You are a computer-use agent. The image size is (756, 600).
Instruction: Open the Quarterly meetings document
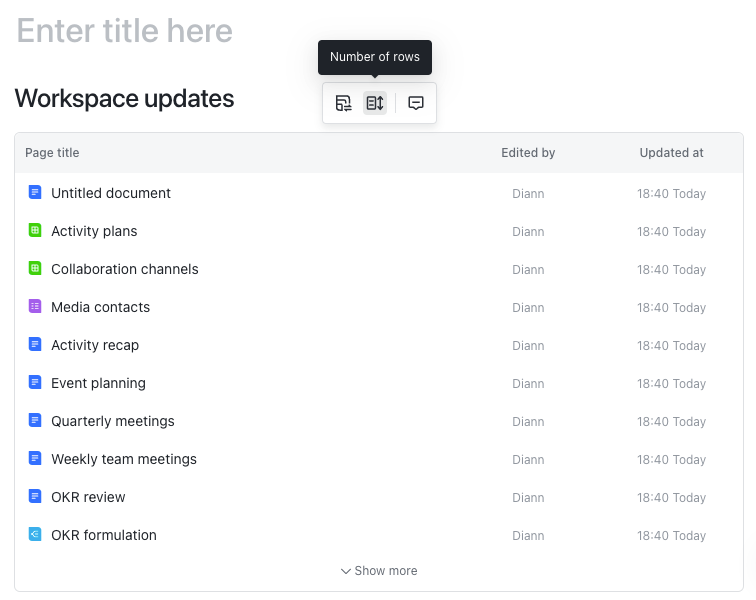pyautogui.click(x=113, y=421)
